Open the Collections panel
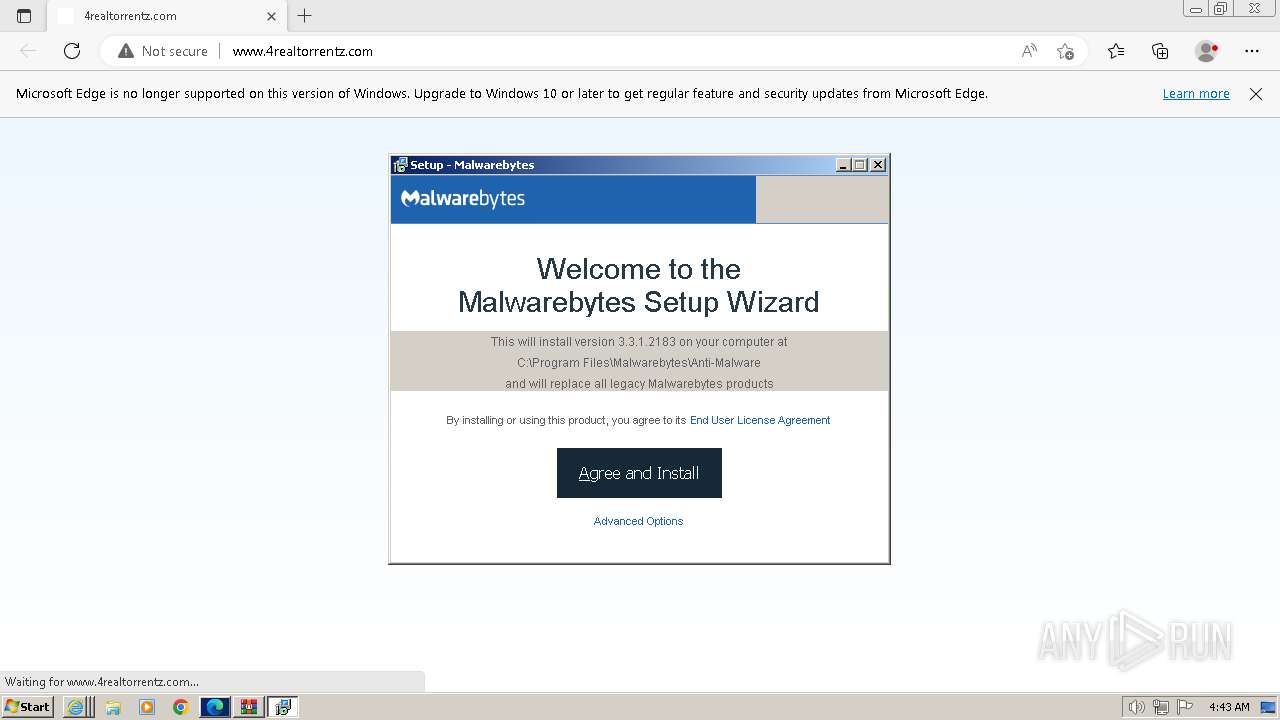 click(x=1160, y=51)
